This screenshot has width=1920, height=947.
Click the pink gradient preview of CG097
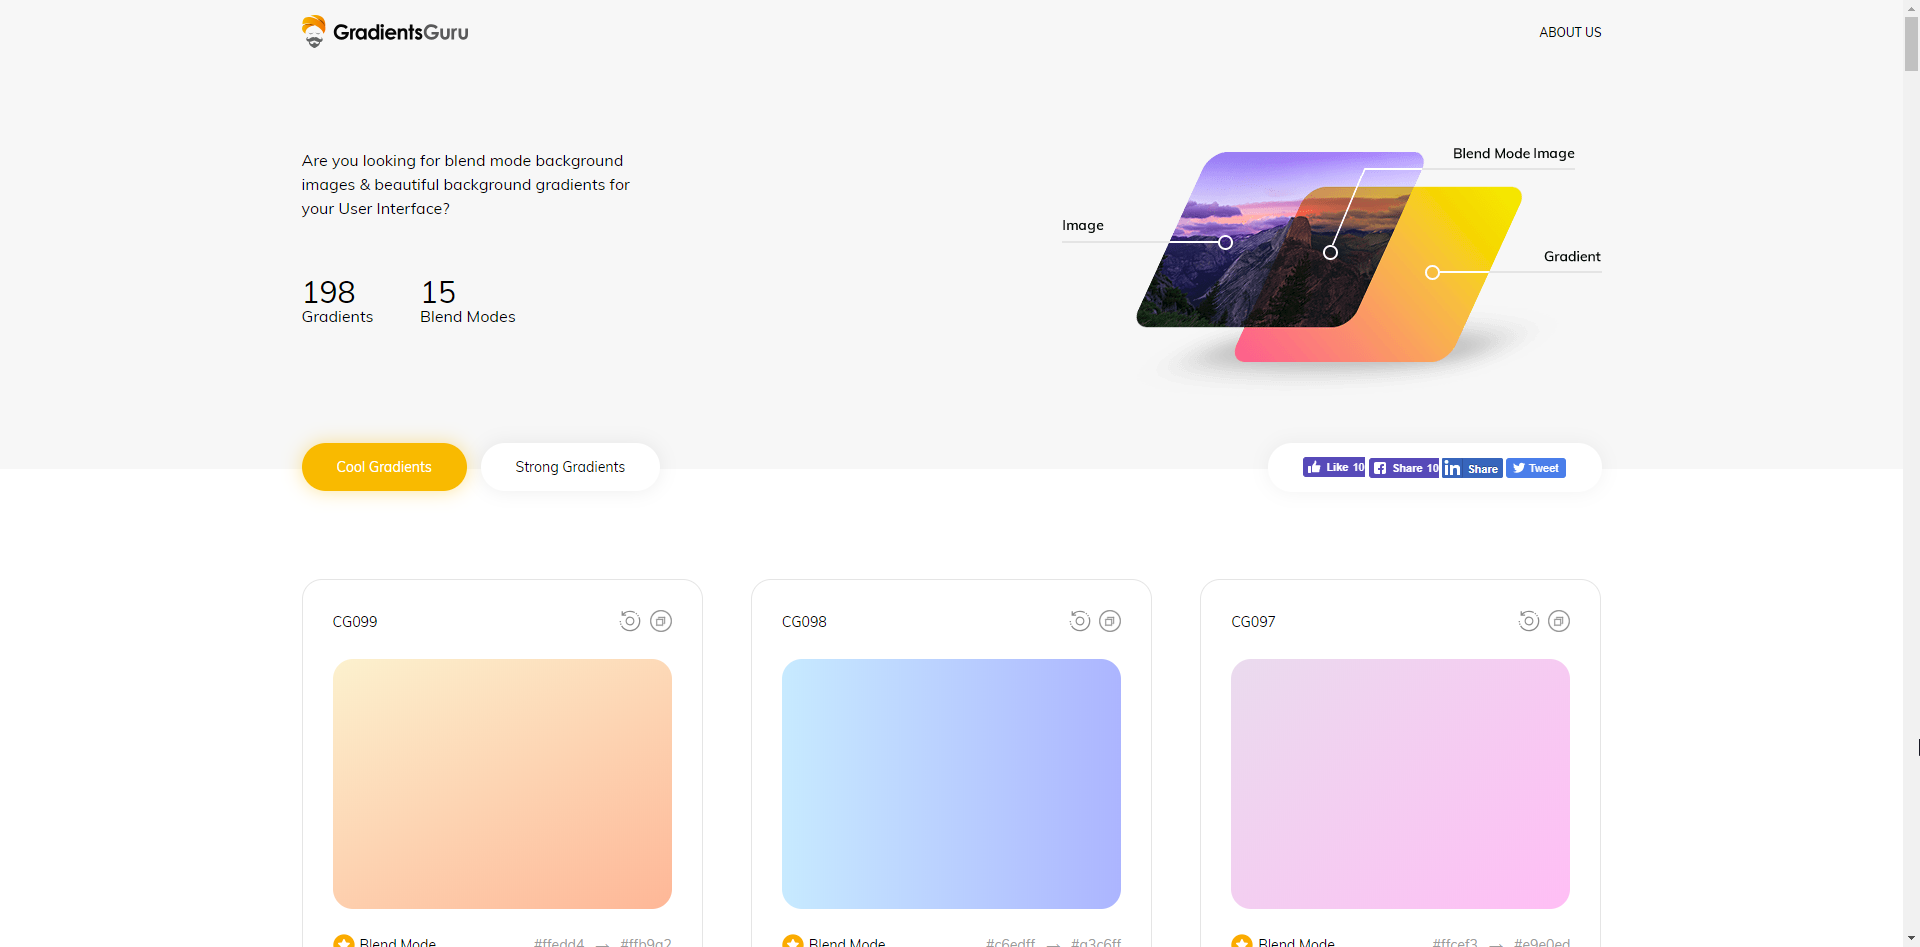point(1399,784)
